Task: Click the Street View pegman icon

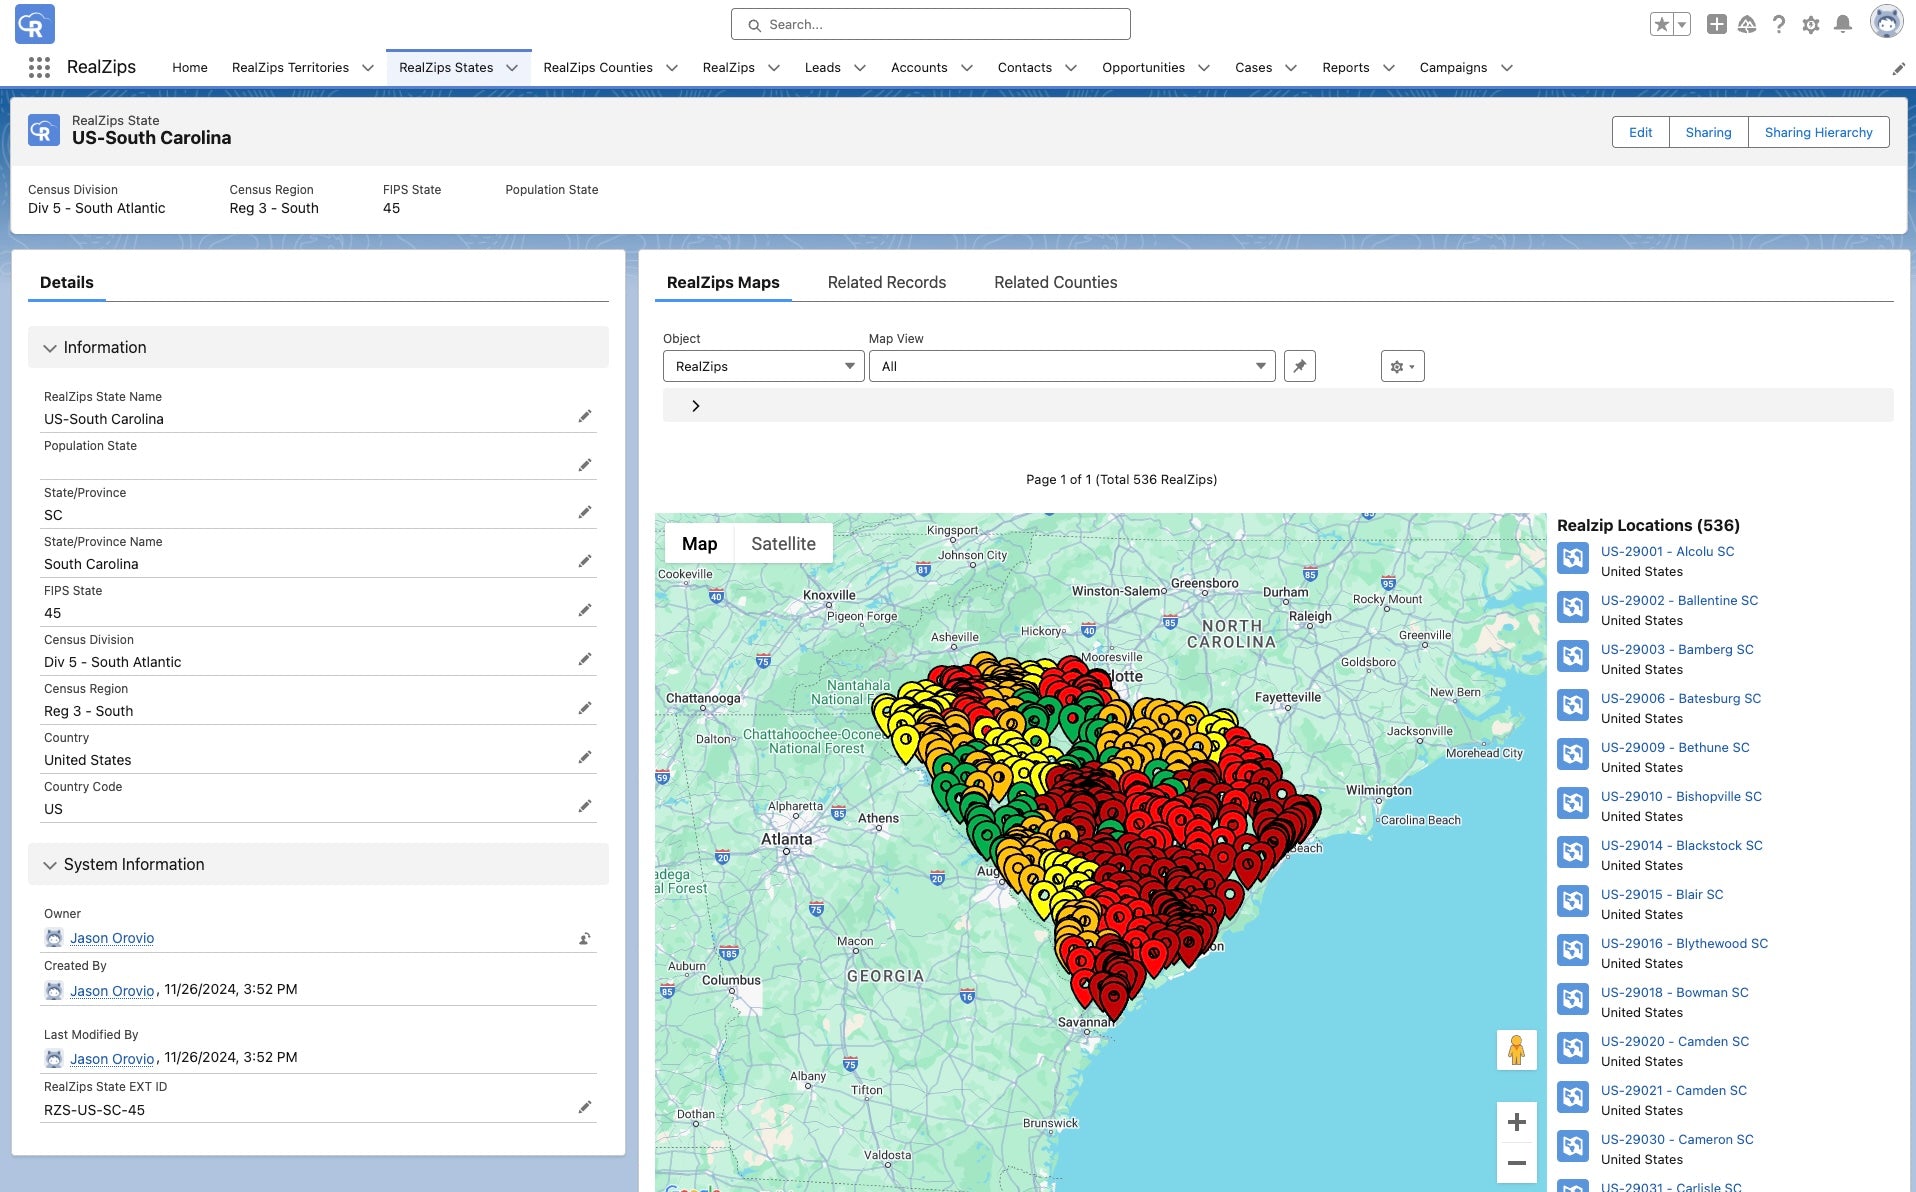Action: [x=1516, y=1050]
